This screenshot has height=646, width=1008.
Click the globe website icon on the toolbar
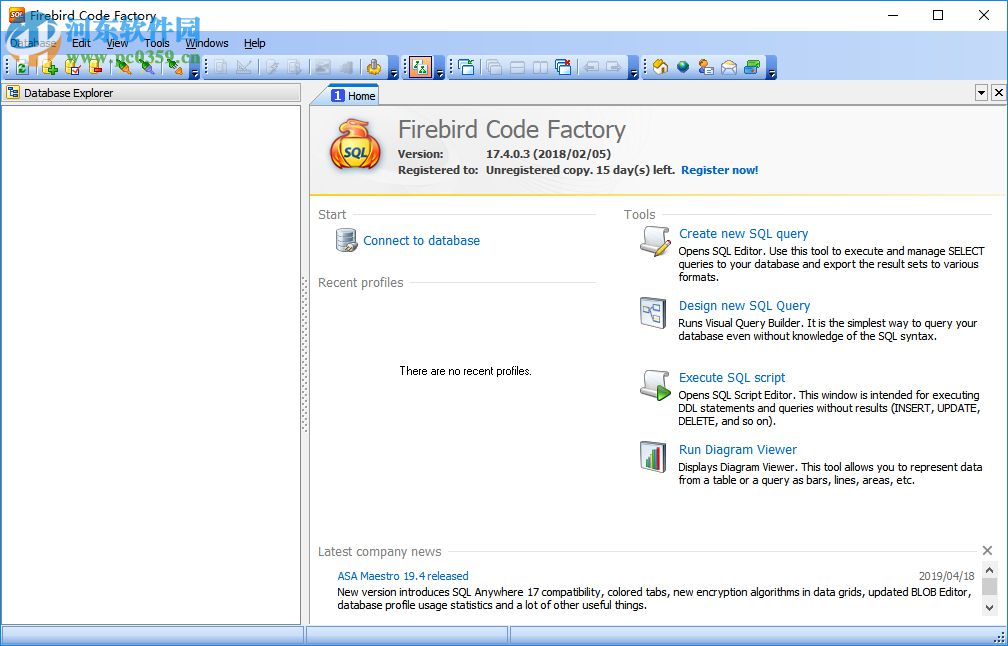tap(682, 66)
